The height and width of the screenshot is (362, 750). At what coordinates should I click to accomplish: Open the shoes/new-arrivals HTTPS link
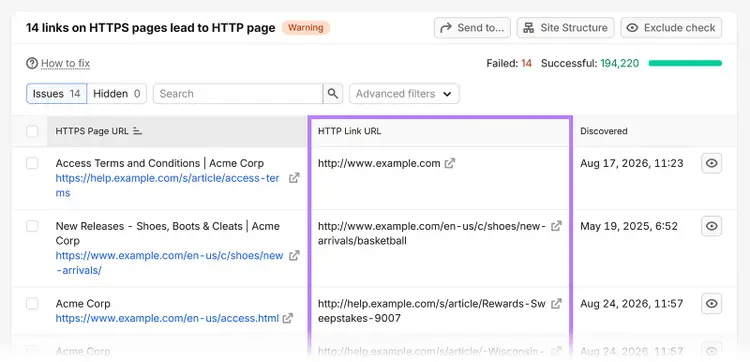(x=169, y=263)
